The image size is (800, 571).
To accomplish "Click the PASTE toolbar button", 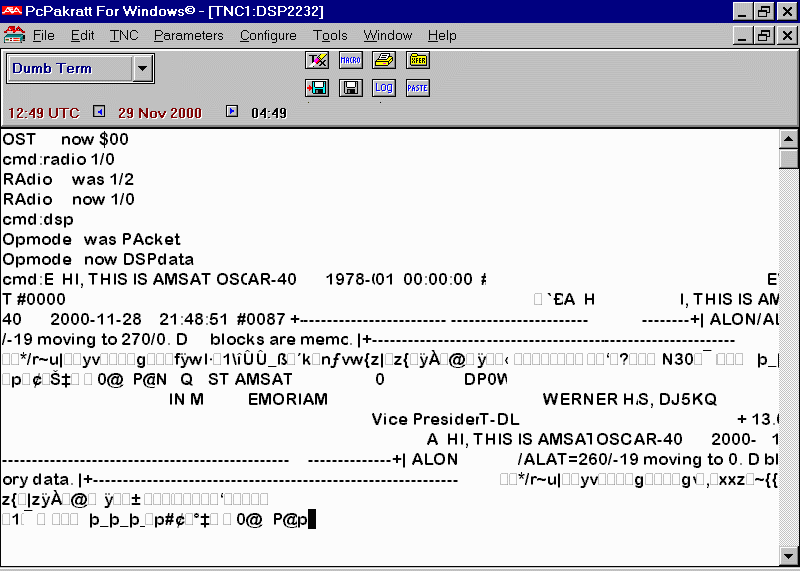I will tap(418, 88).
